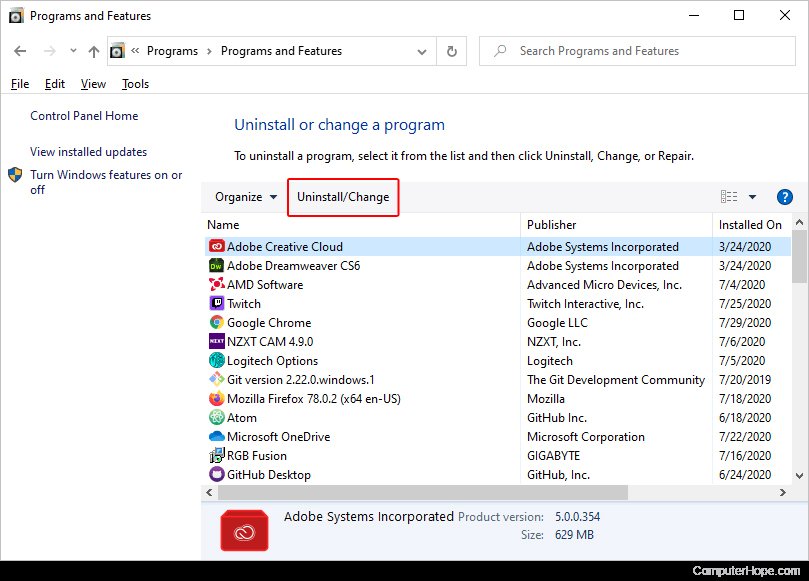809x581 pixels.
Task: Select the Twitch program icon
Action: [217, 303]
